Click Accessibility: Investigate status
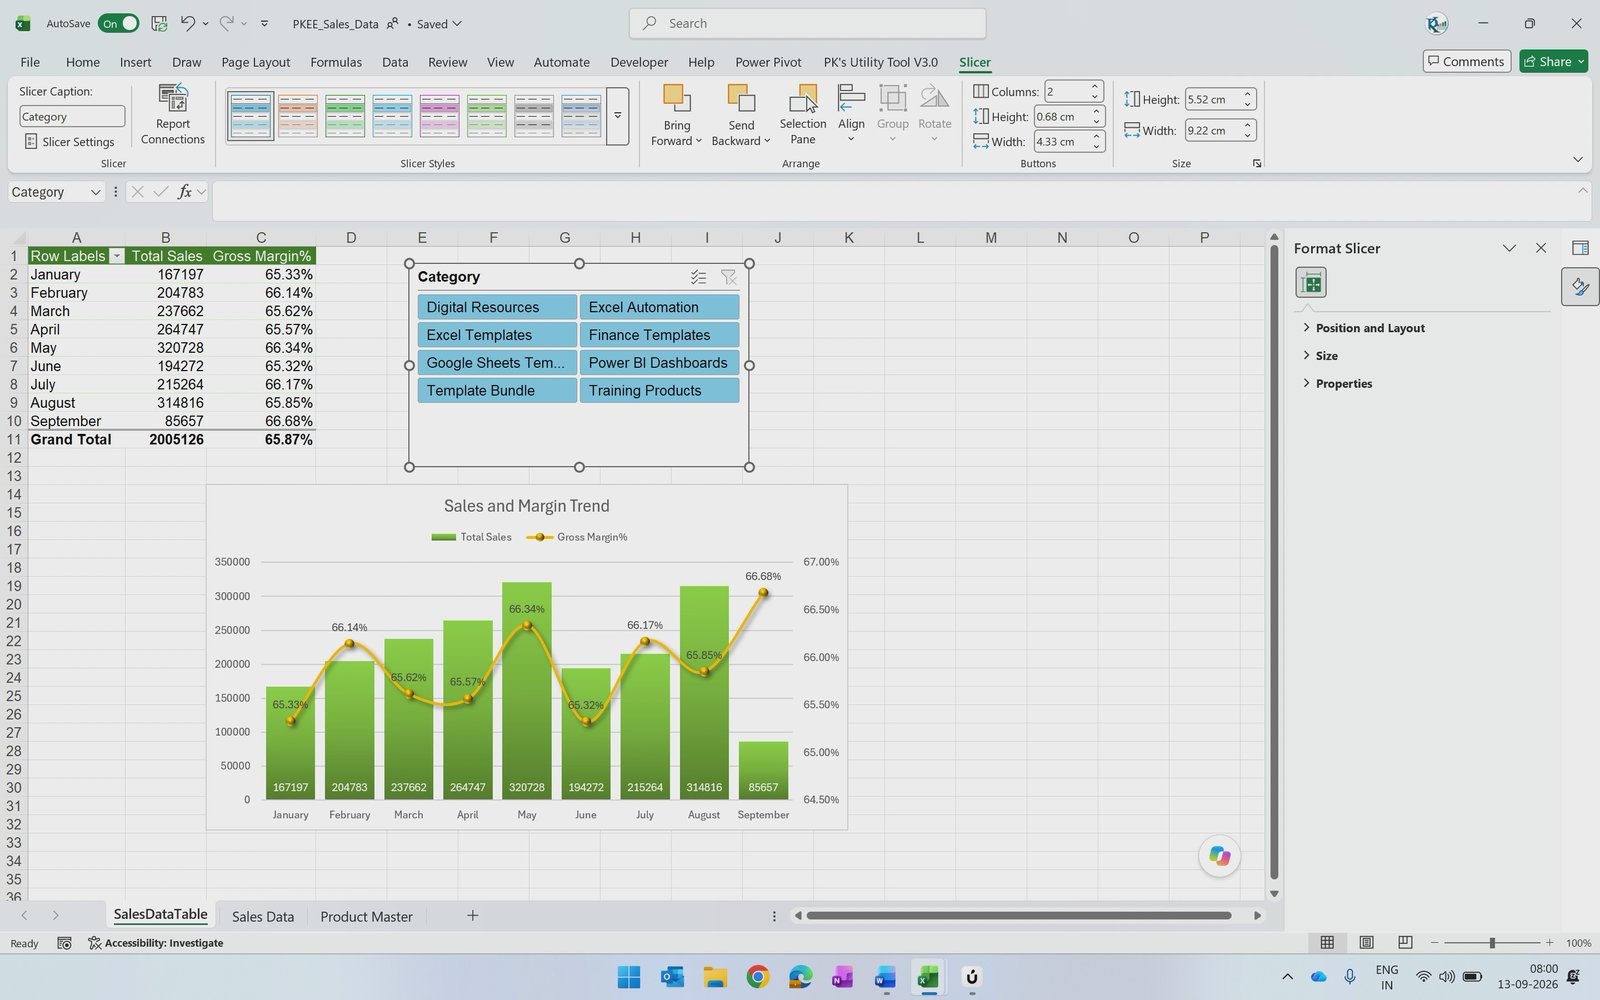Screen dimensions: 1600x1000 coord(156,943)
